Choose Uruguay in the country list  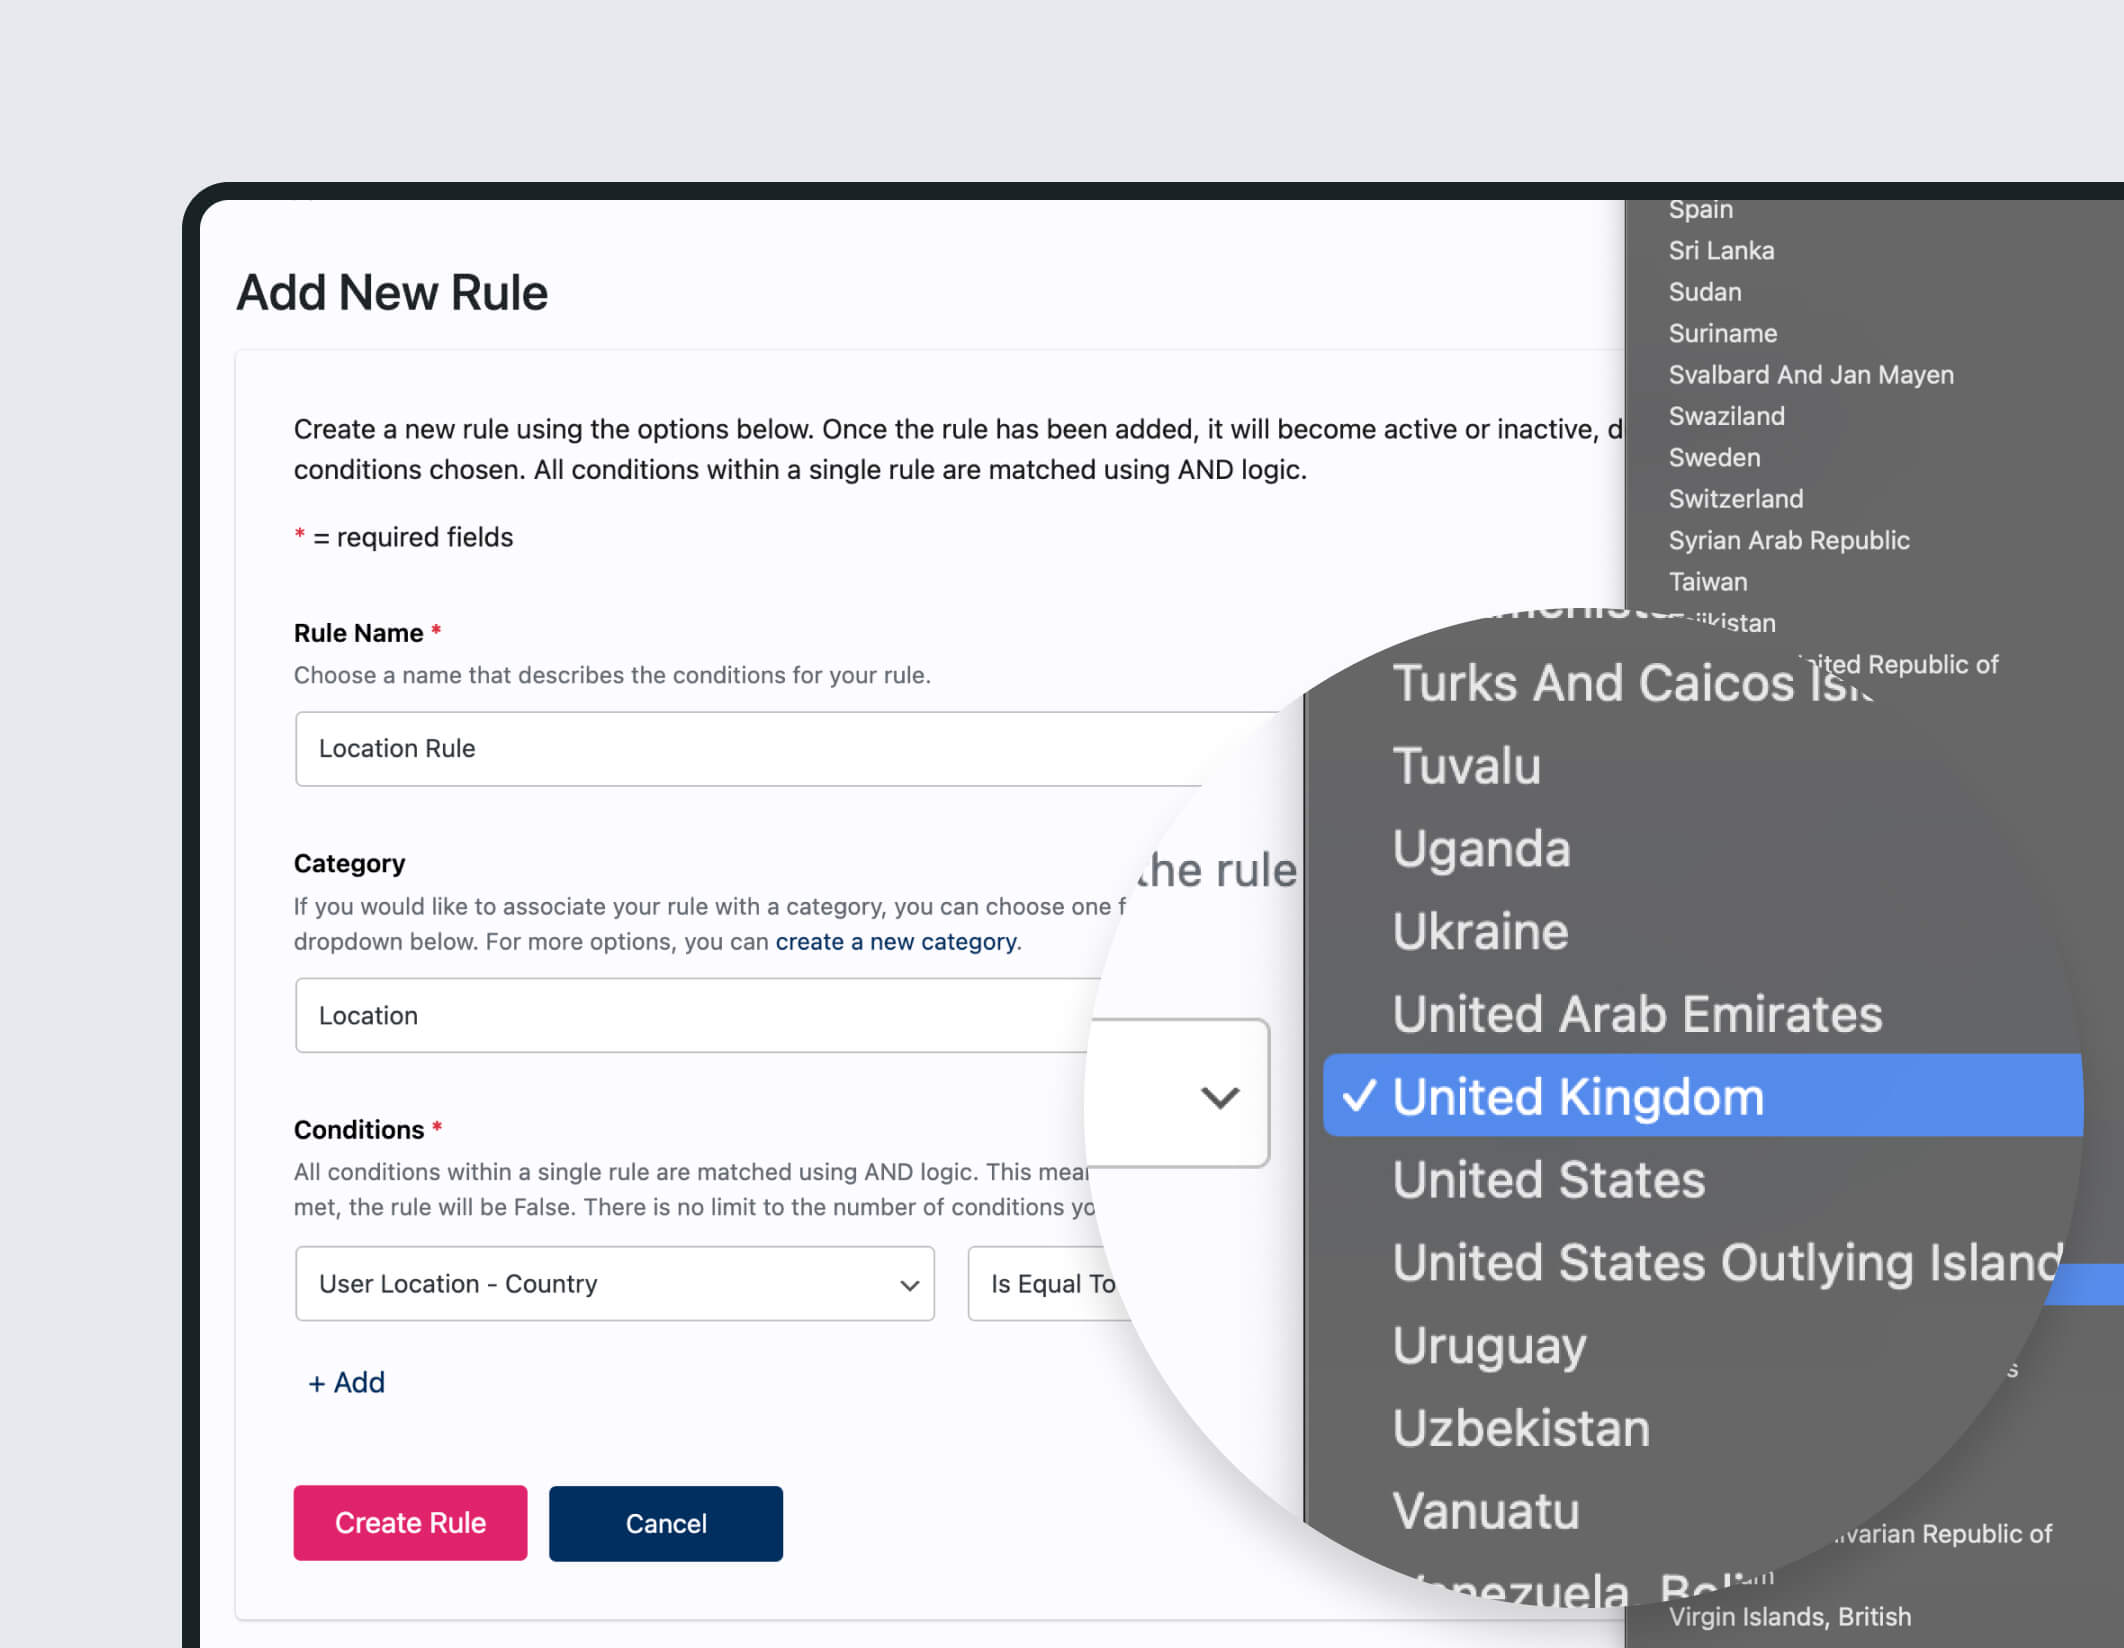[x=1488, y=1345]
